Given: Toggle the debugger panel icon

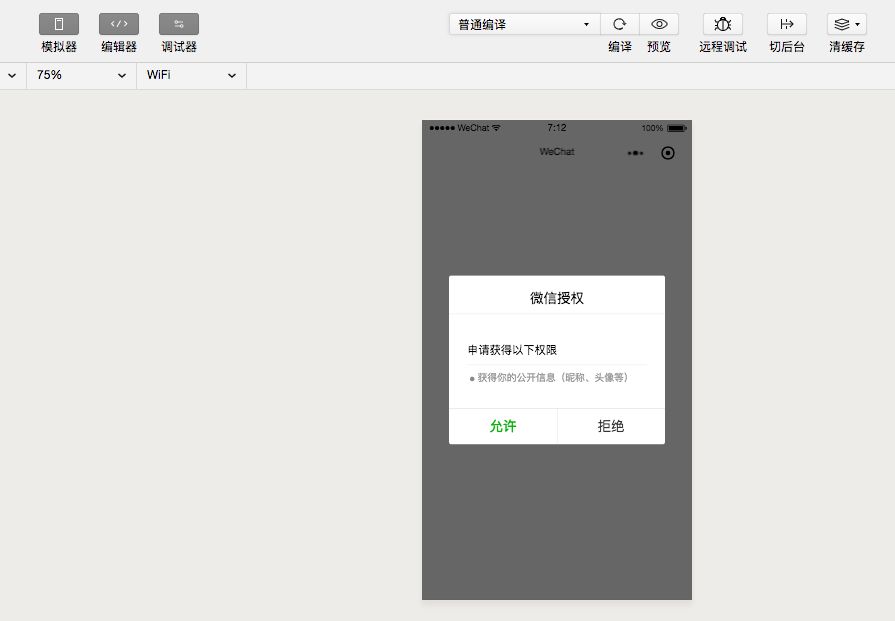Looking at the screenshot, I should click(179, 24).
